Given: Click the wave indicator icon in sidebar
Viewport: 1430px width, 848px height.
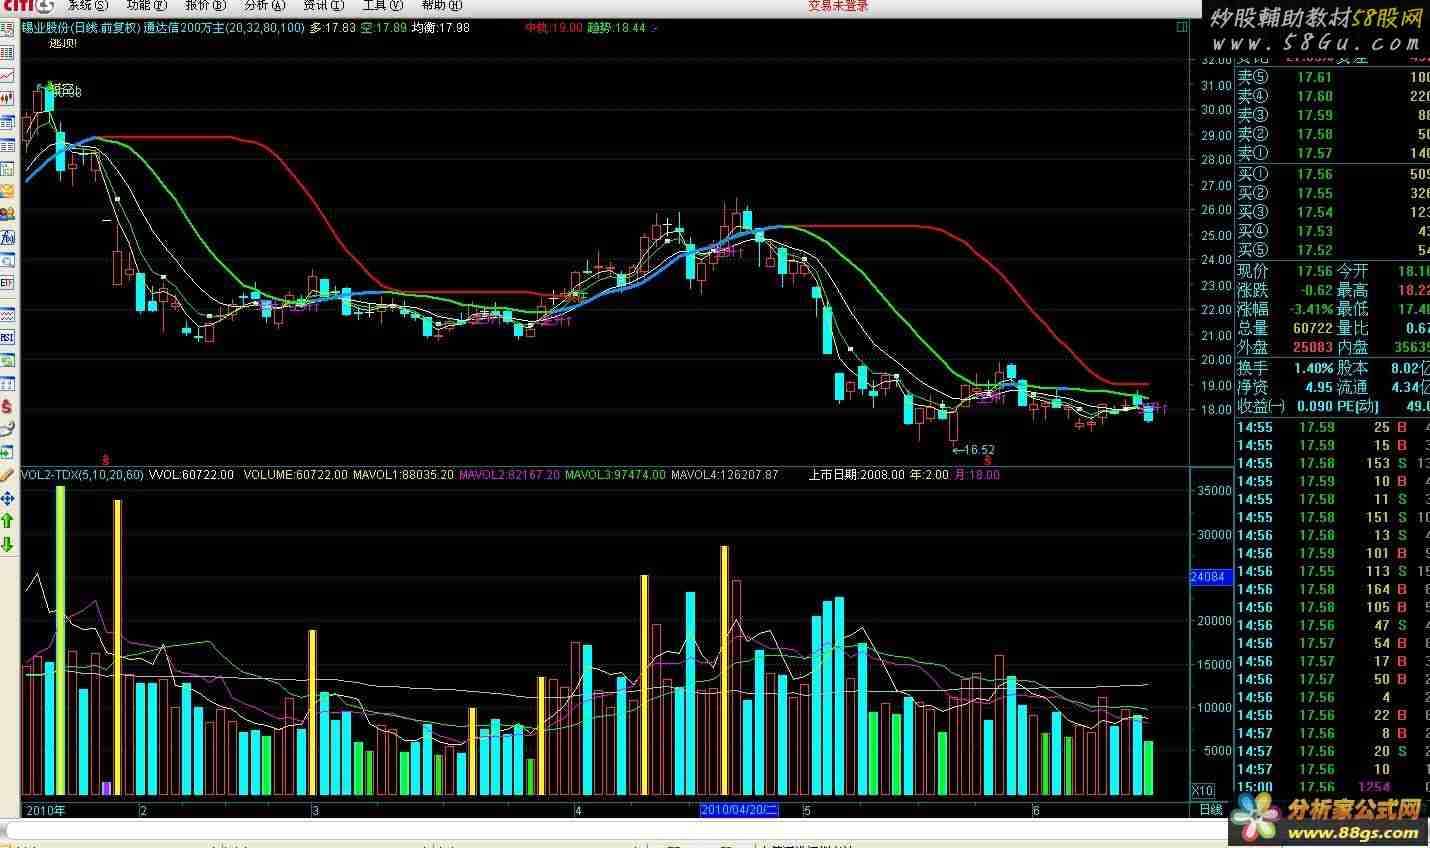Looking at the screenshot, I should point(8,313).
